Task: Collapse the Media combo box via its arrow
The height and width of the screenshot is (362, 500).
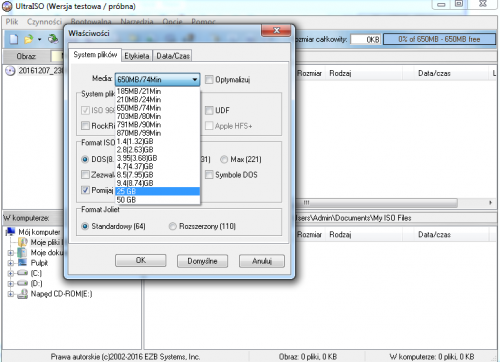Action: click(x=195, y=80)
